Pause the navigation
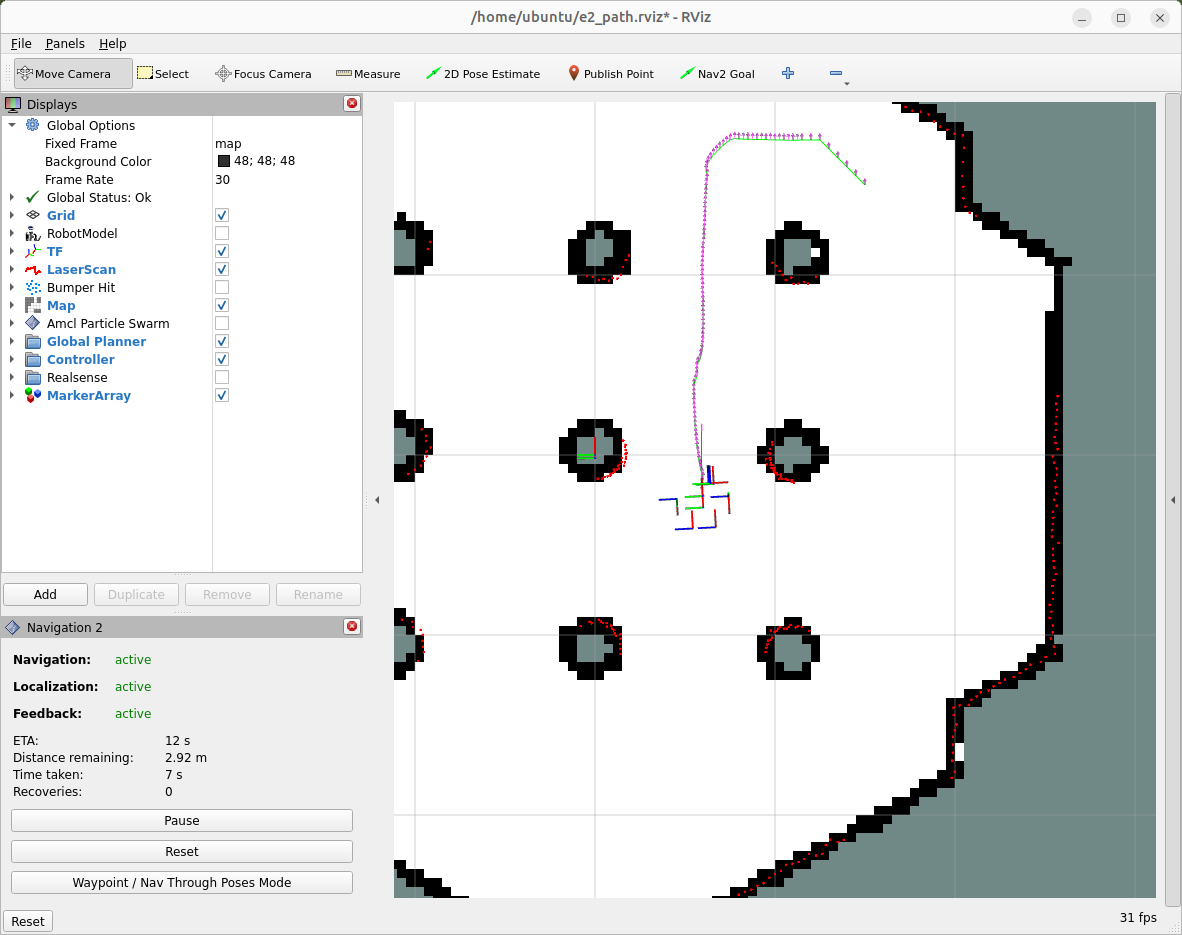The height and width of the screenshot is (935, 1182). pos(182,820)
